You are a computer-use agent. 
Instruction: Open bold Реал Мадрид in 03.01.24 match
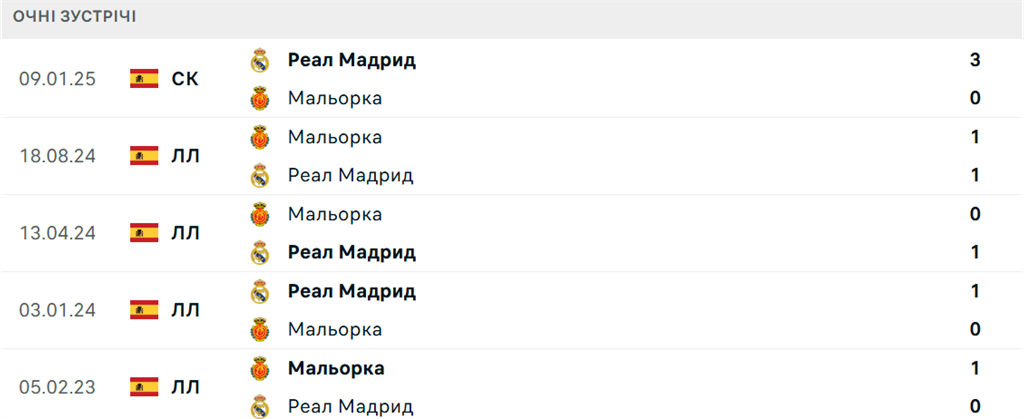pyautogui.click(x=352, y=291)
